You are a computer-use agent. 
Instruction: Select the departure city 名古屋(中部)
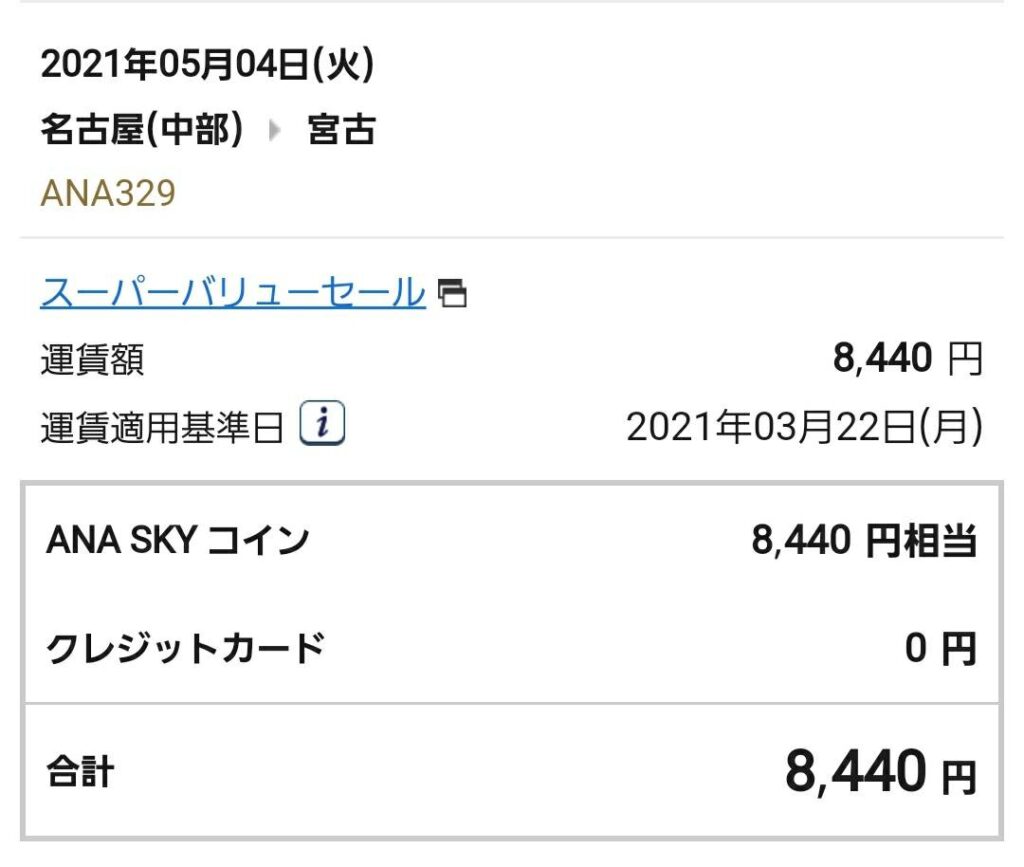click(142, 129)
